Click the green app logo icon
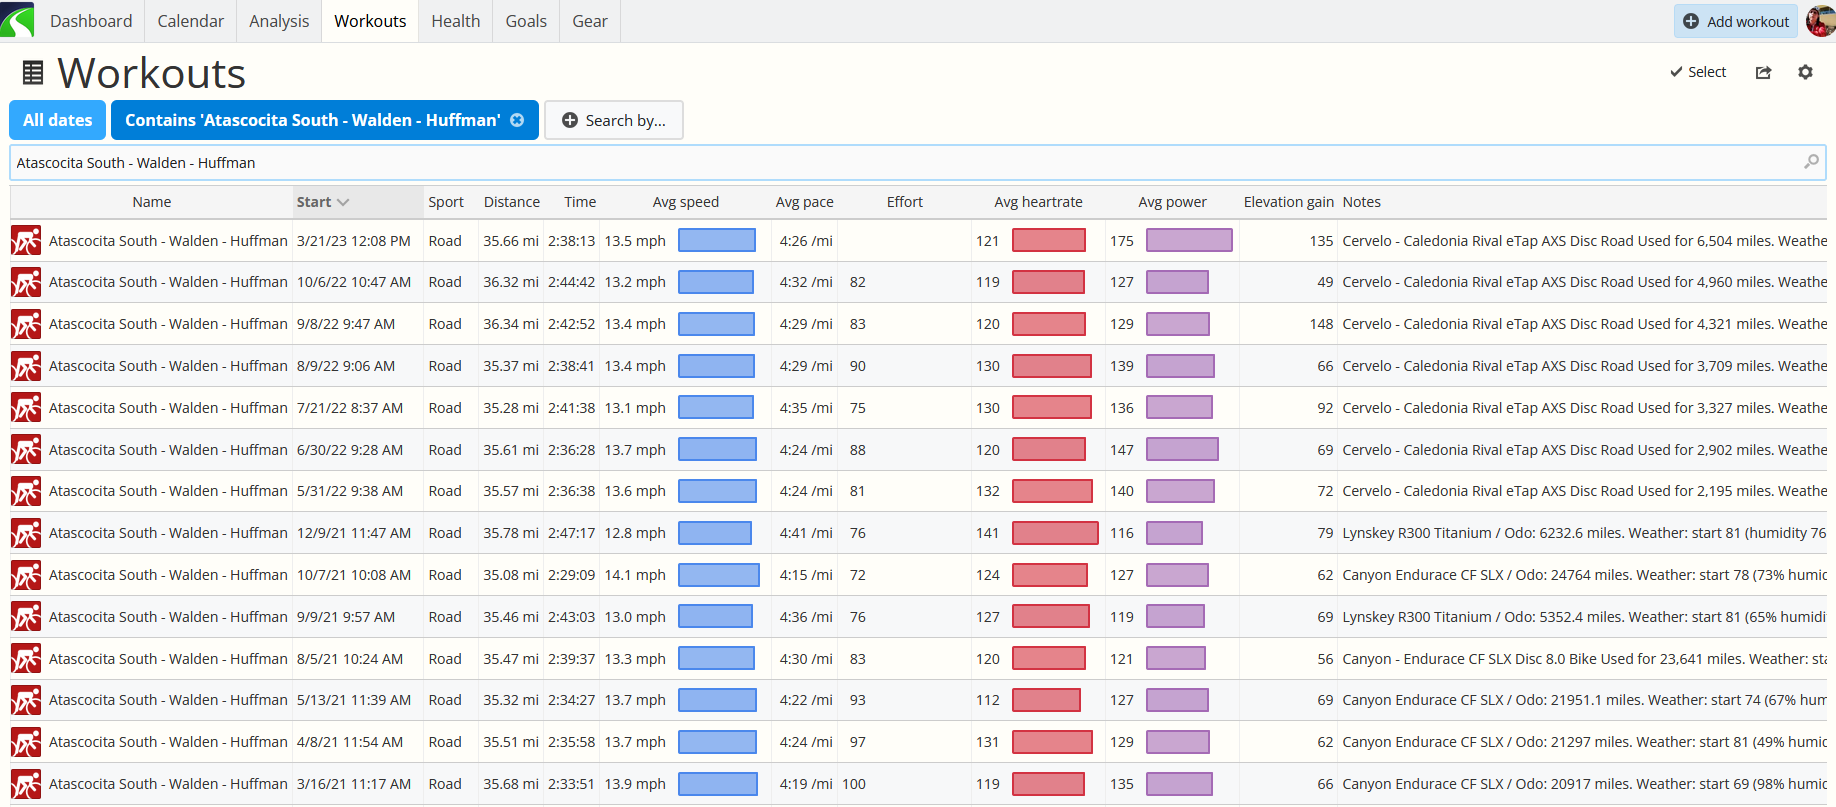The width and height of the screenshot is (1836, 807). [18, 20]
